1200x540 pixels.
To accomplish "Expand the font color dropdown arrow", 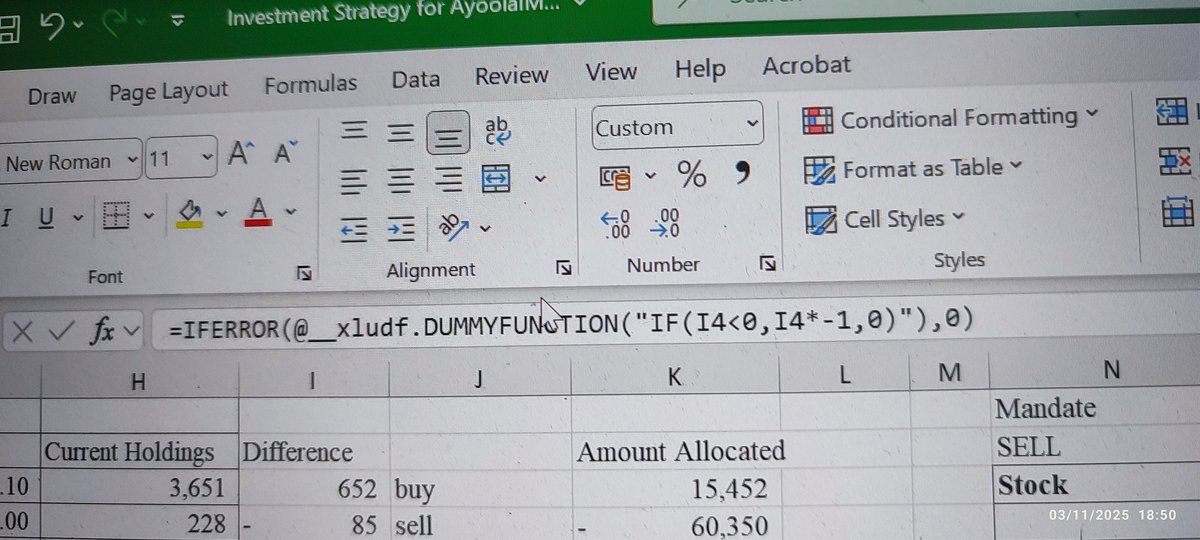I will point(291,210).
